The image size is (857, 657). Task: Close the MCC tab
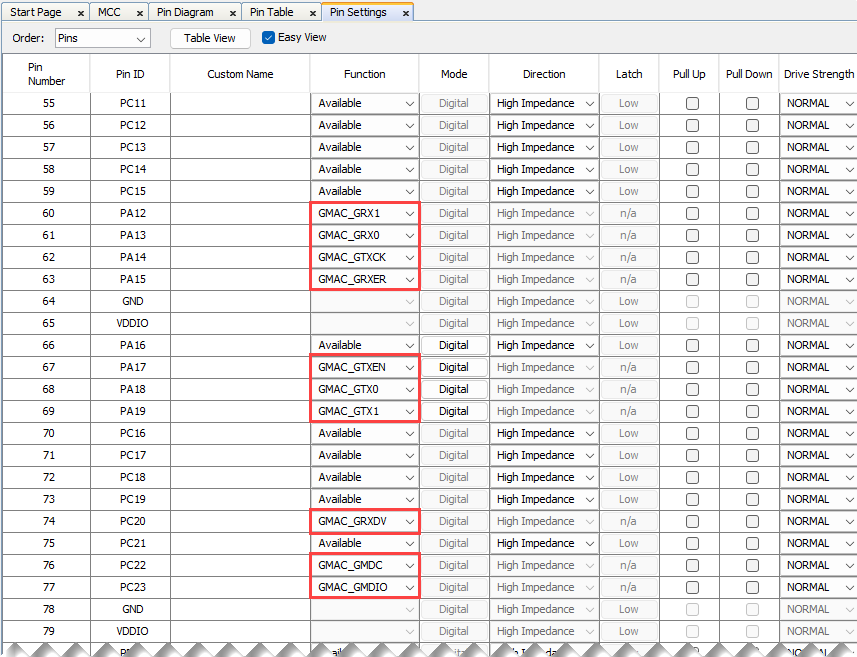pyautogui.click(x=138, y=13)
